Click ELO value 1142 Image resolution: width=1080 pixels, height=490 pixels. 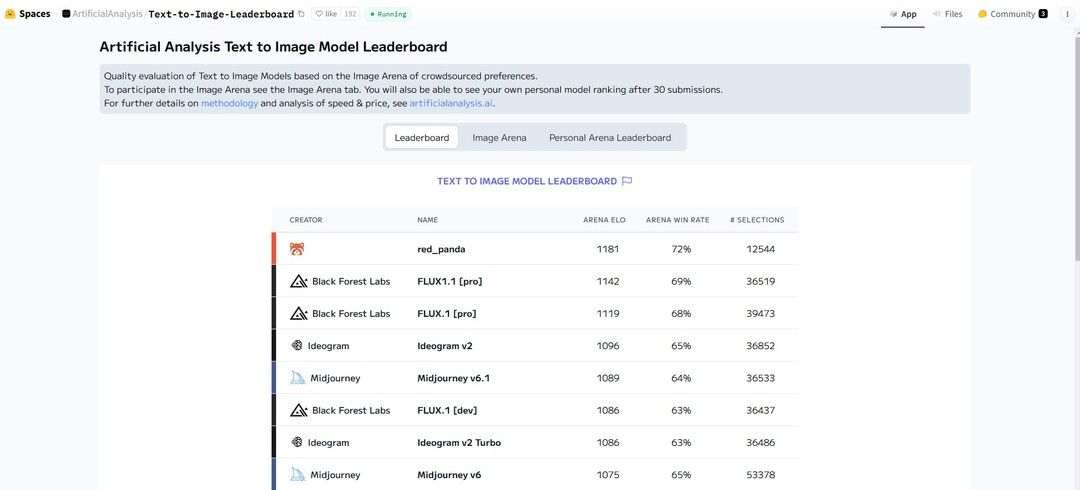tap(608, 281)
